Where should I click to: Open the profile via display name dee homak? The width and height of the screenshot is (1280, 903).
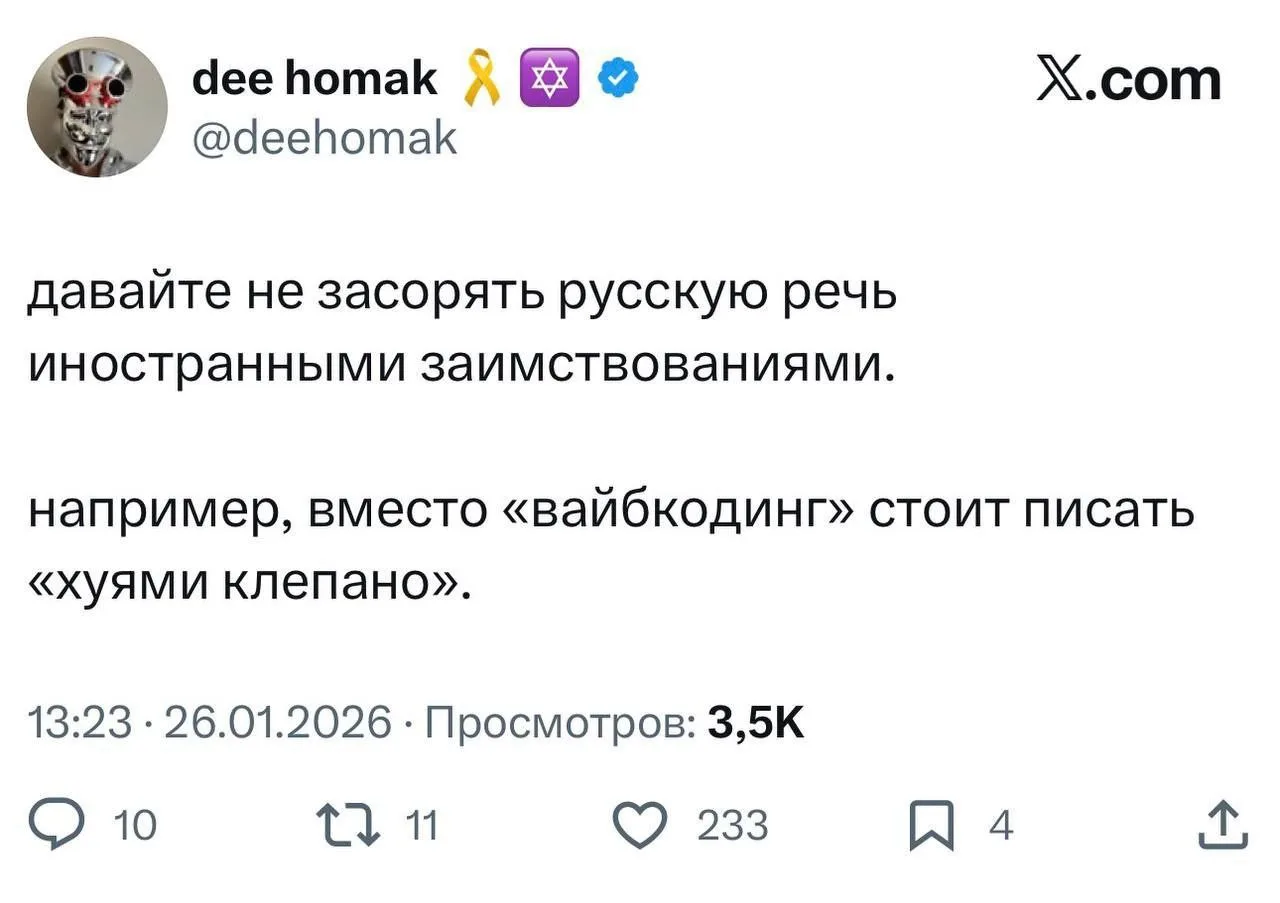click(314, 79)
